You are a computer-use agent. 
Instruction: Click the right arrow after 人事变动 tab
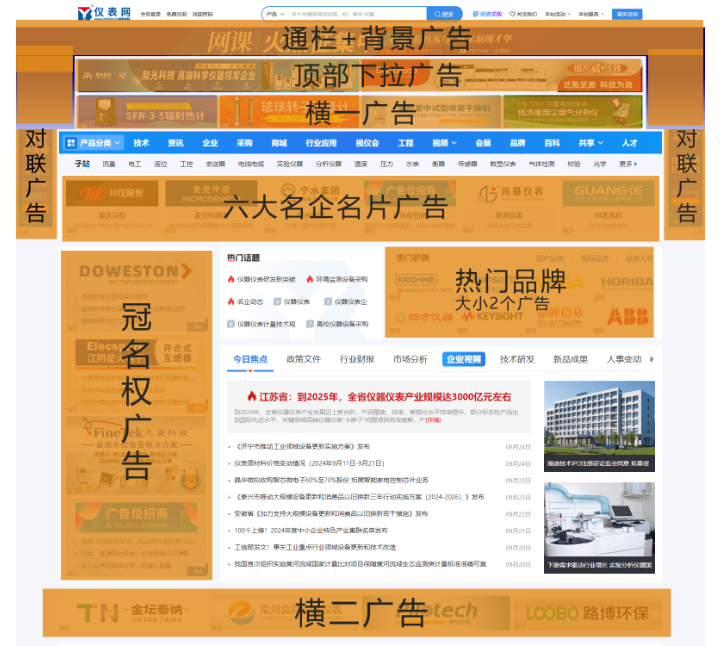(652, 359)
